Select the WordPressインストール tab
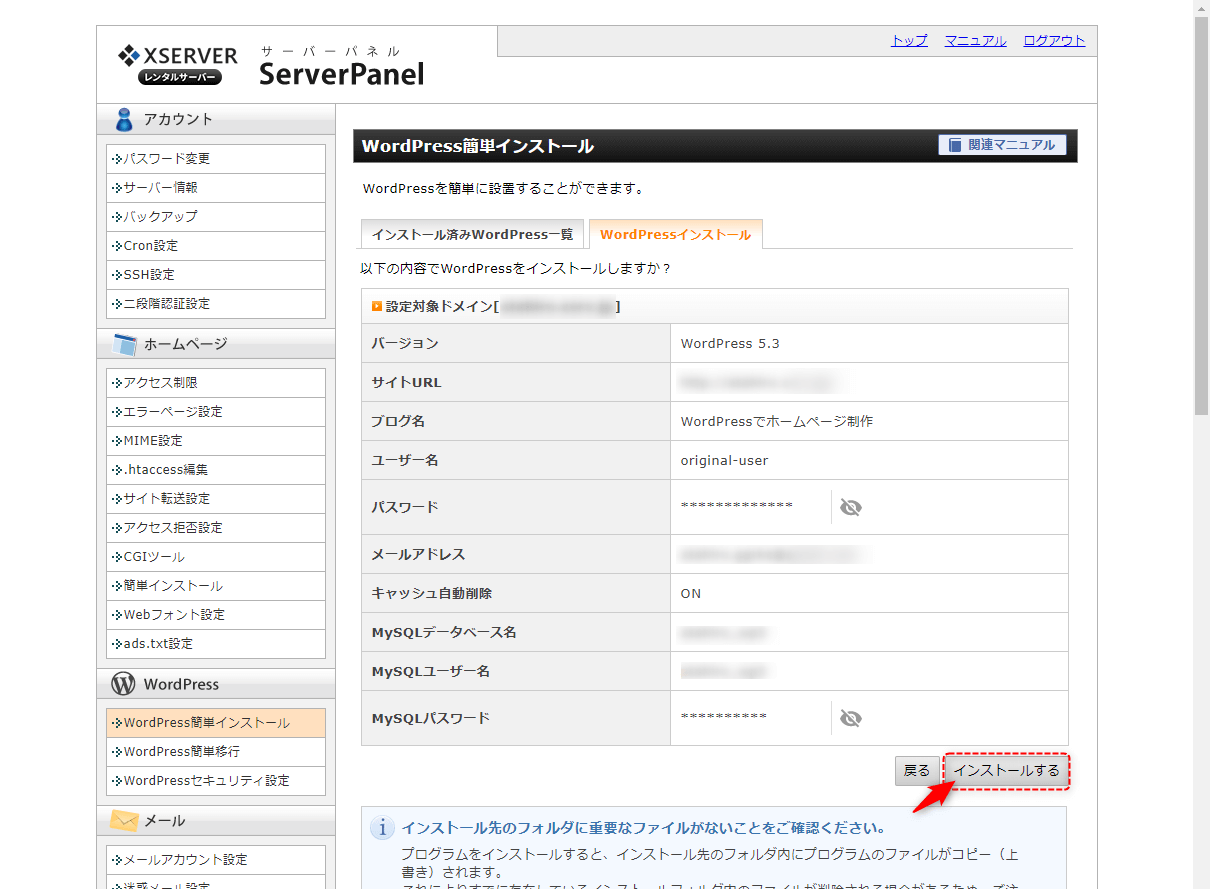 coord(675,234)
